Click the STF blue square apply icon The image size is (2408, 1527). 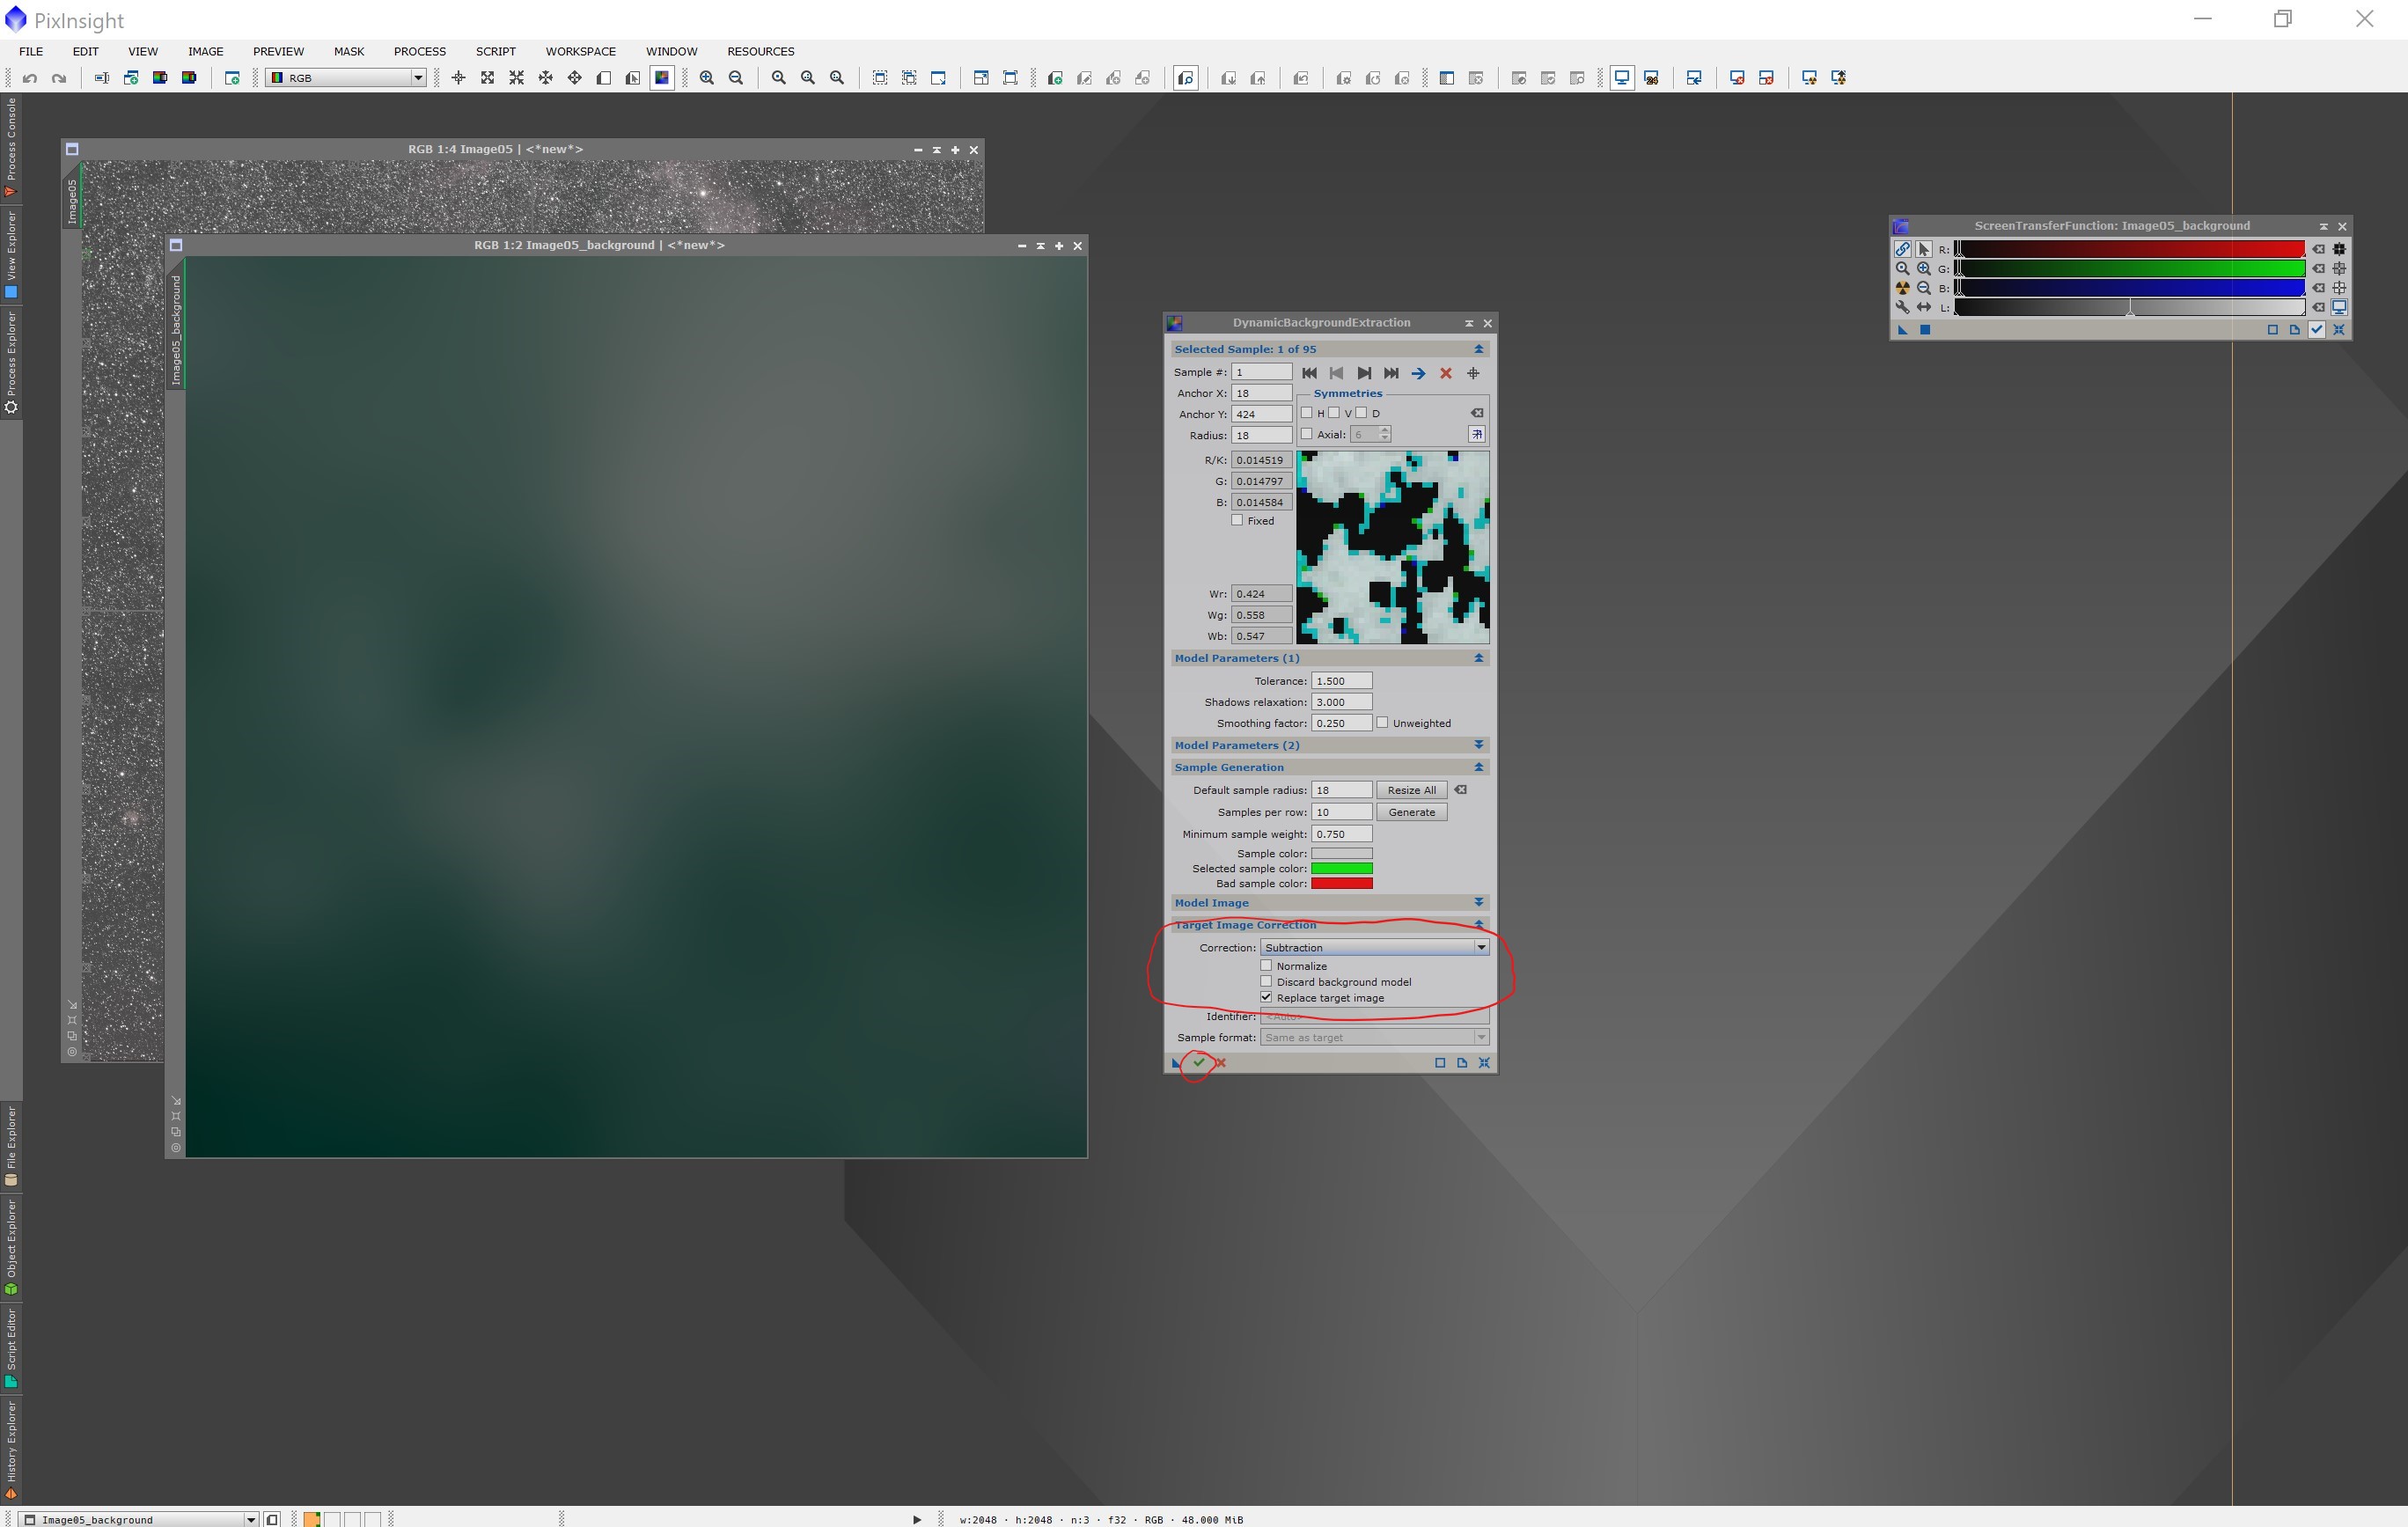1925,330
